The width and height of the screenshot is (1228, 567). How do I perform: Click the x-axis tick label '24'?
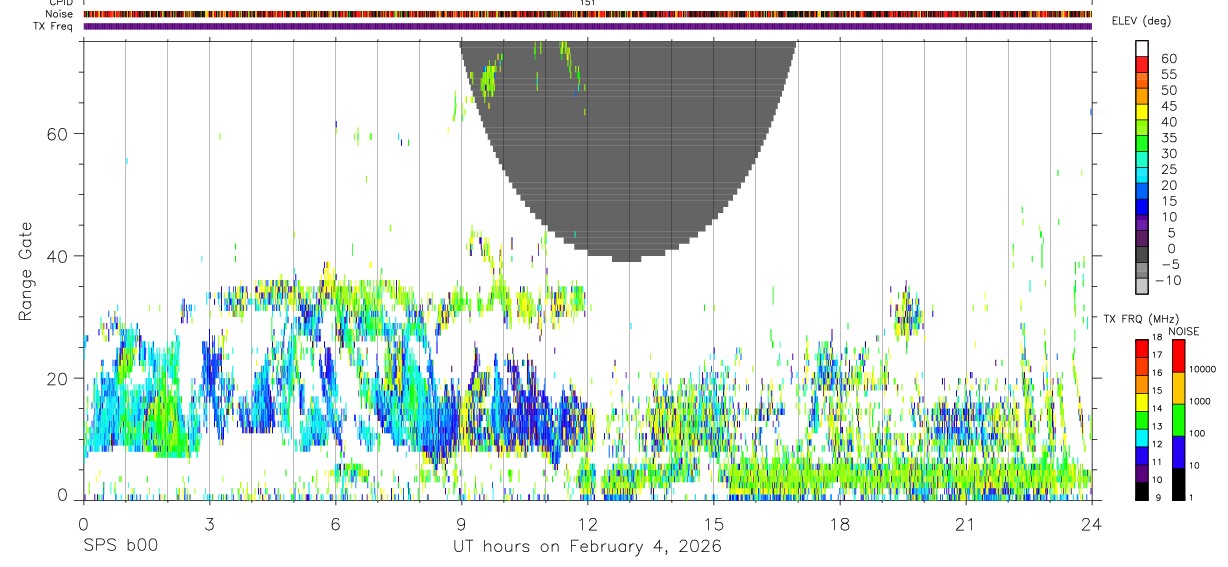pos(1091,524)
